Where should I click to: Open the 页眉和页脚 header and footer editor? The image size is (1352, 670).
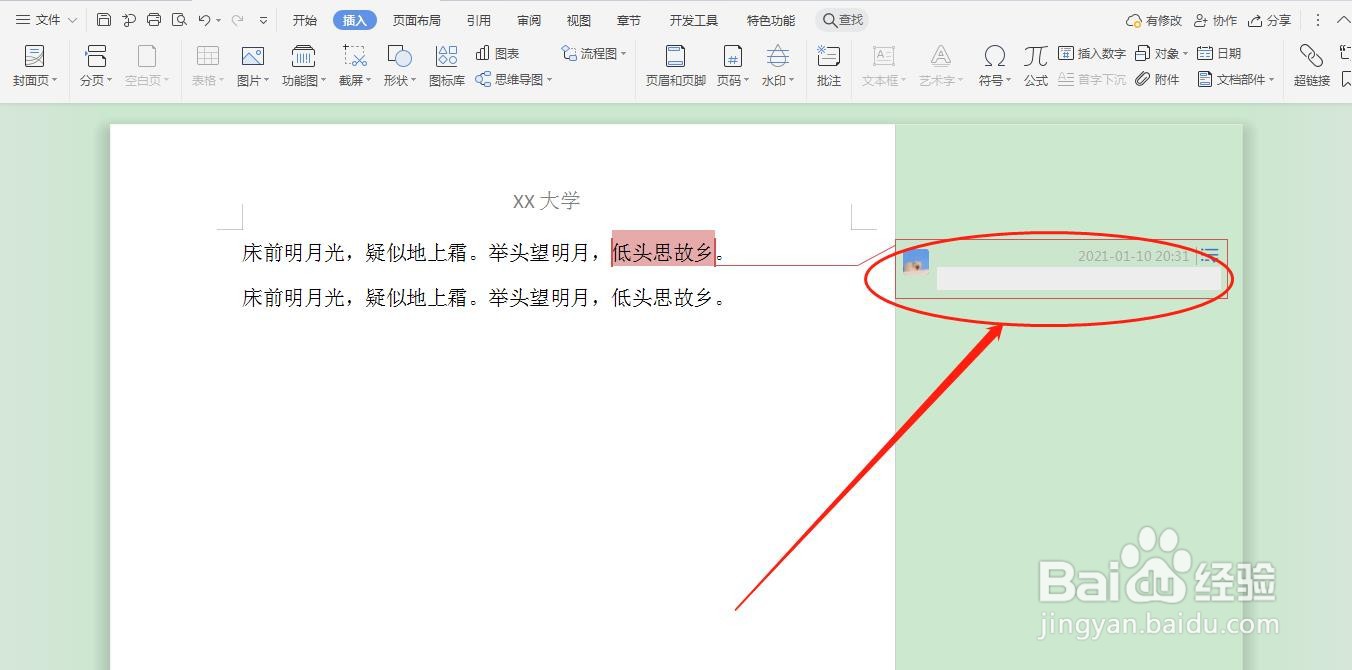(674, 65)
